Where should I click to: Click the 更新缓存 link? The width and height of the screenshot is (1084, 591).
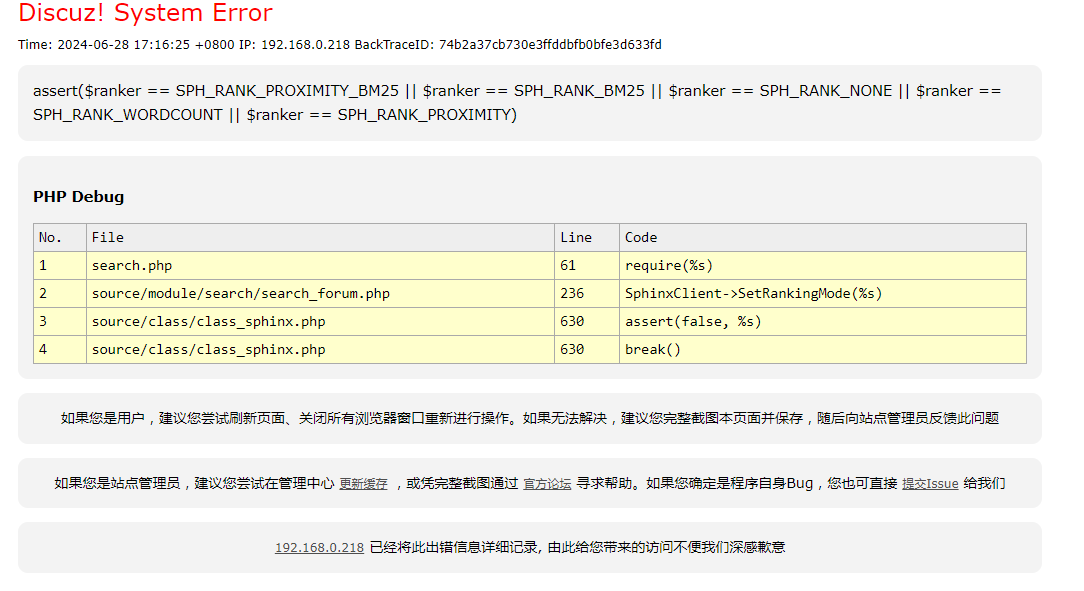pyautogui.click(x=363, y=484)
